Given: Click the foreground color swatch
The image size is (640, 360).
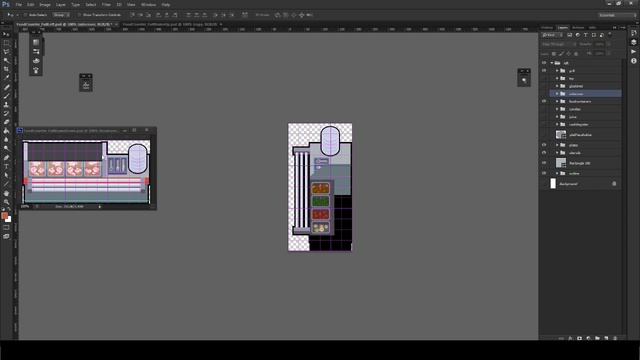Looking at the screenshot, I should tap(4, 216).
